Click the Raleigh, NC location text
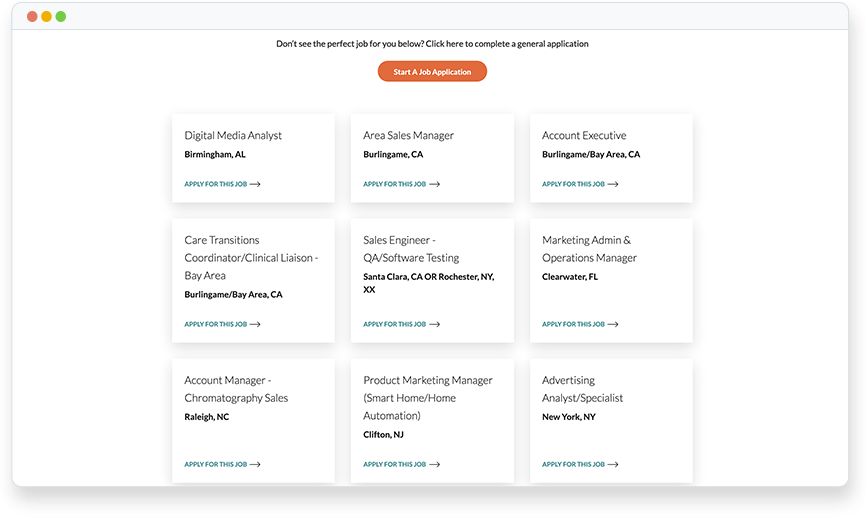Viewport: 867px width, 519px height. click(x=206, y=417)
